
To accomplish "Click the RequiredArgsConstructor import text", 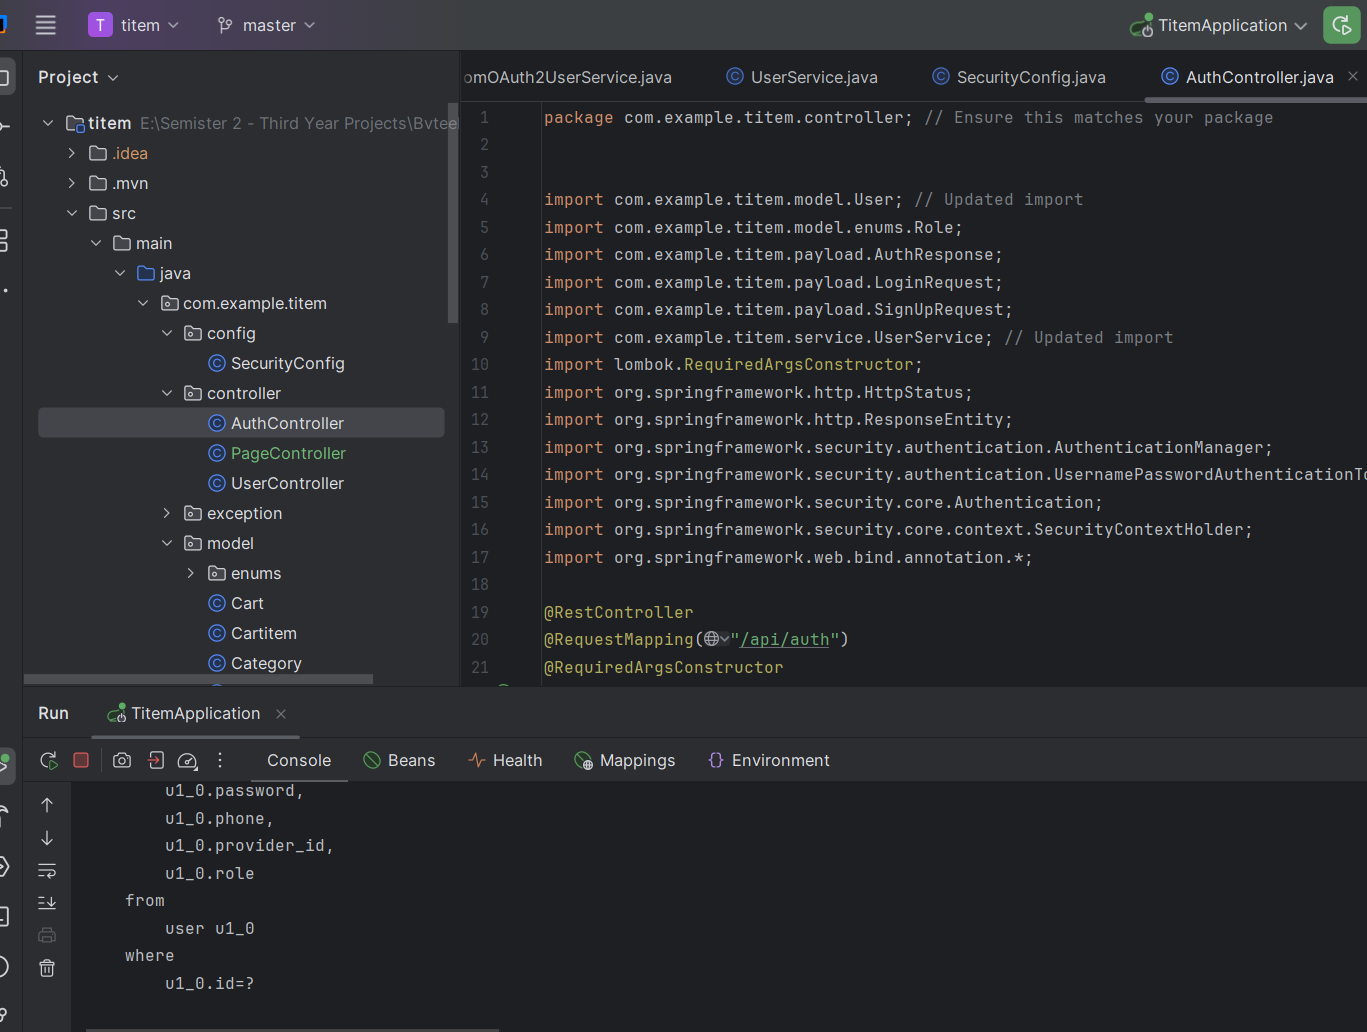I will (798, 365).
